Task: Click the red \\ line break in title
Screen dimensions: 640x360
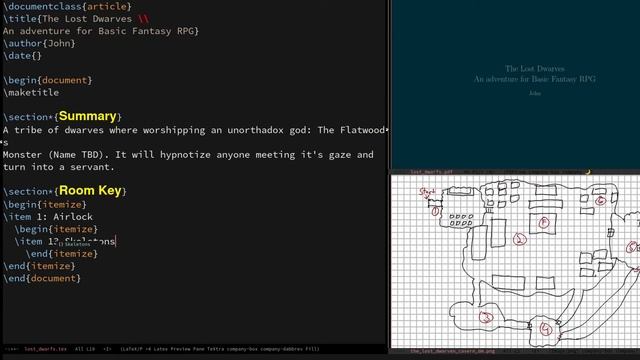Action: click(143, 19)
